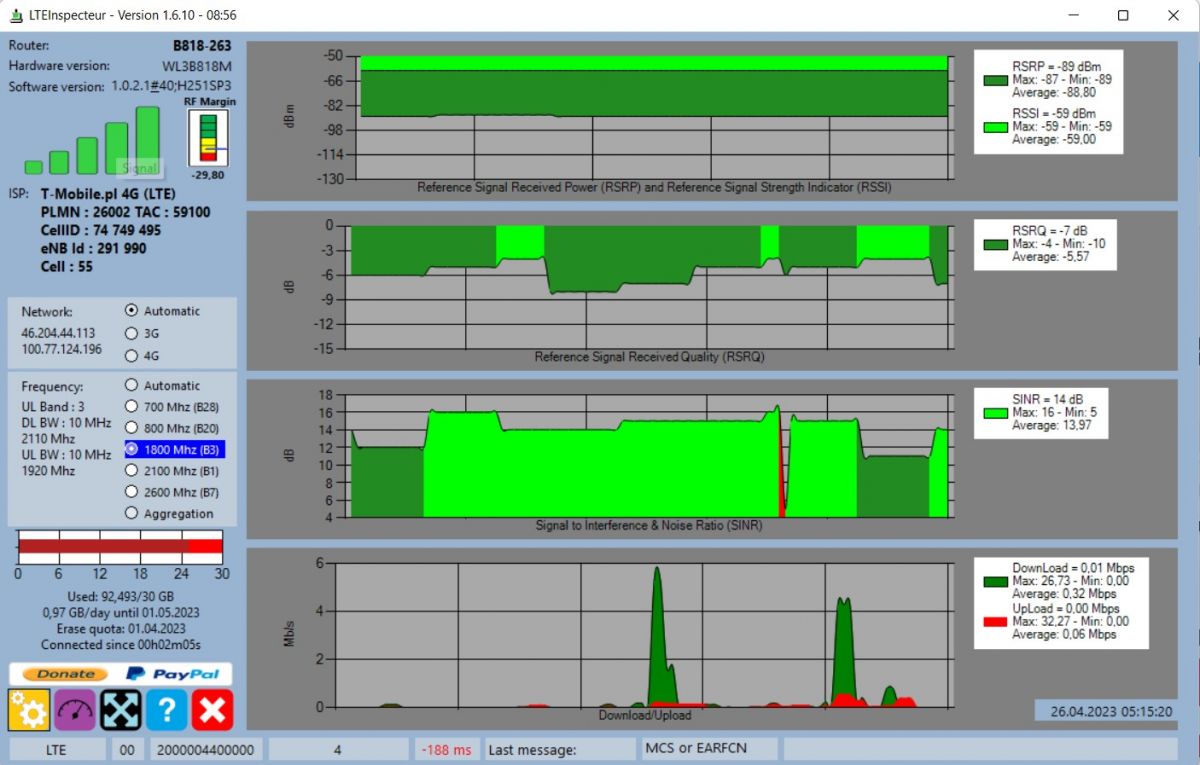Click the 00 status bar cell

coord(127,749)
